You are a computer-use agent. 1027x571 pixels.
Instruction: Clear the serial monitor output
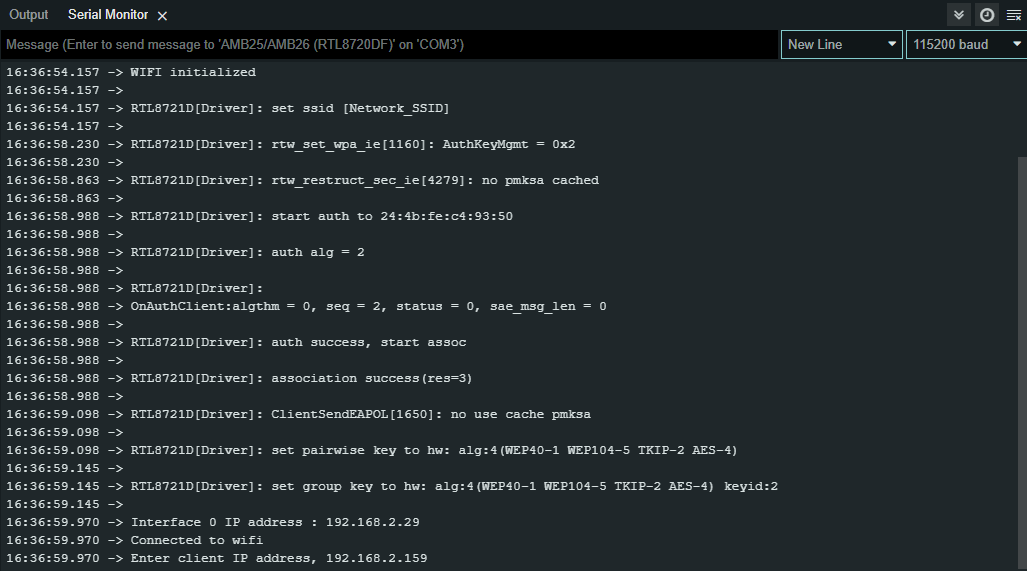[x=1013, y=15]
